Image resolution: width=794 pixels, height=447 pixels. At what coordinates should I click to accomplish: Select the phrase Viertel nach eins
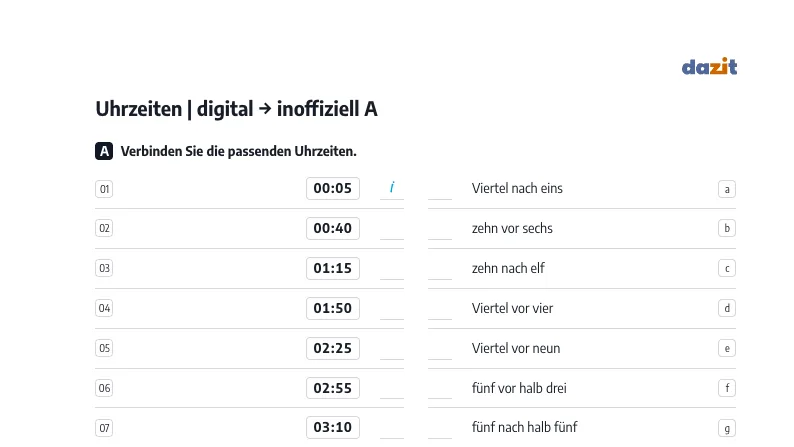coord(517,188)
